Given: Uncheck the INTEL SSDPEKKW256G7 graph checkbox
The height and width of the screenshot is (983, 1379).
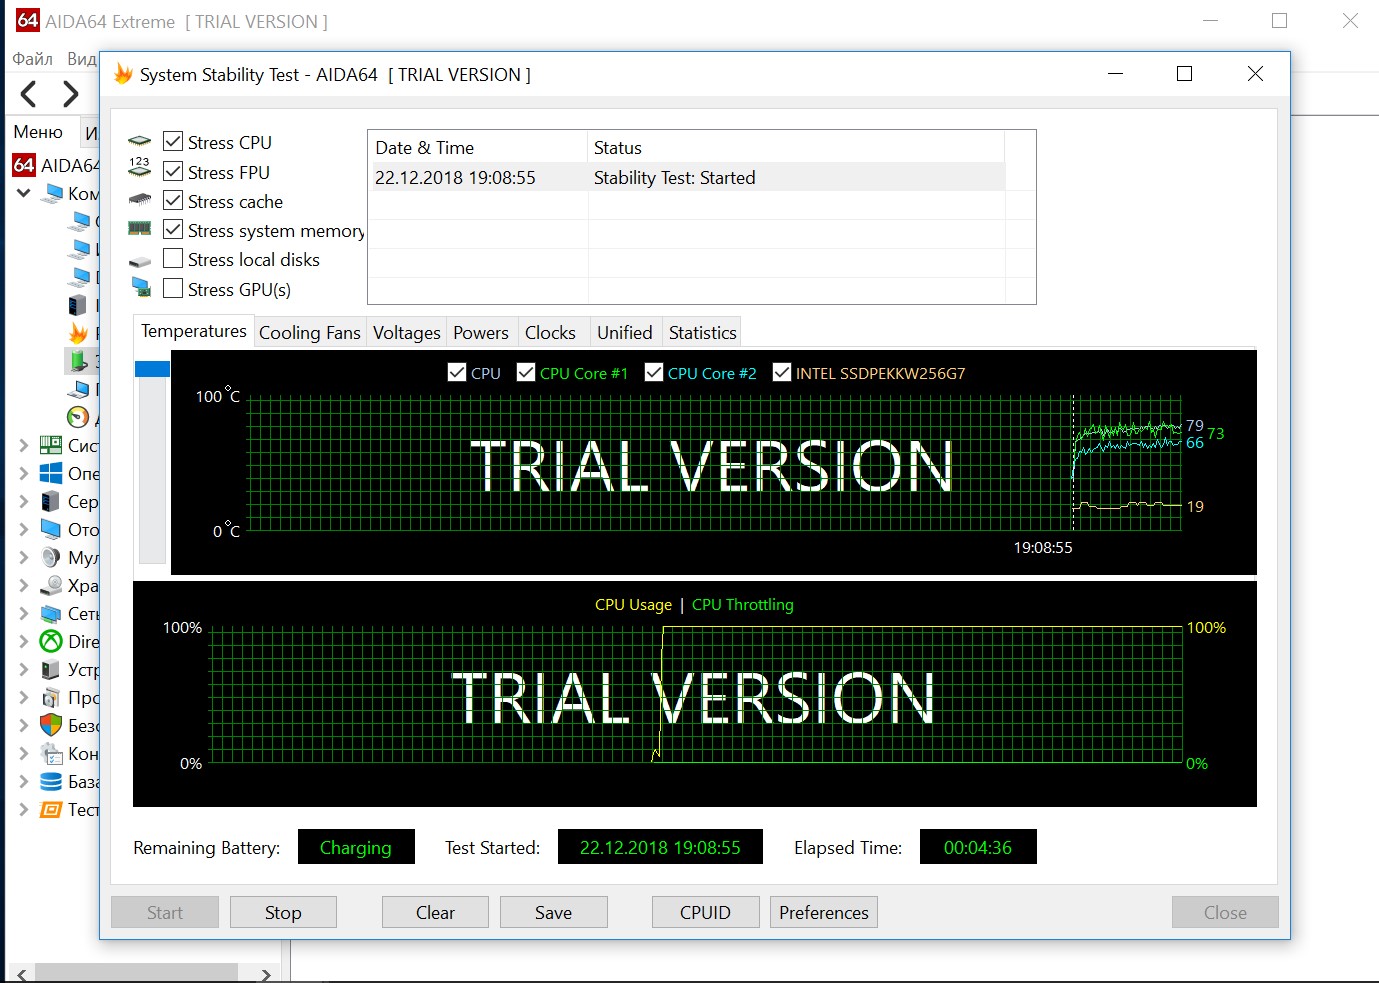Looking at the screenshot, I should coord(782,373).
